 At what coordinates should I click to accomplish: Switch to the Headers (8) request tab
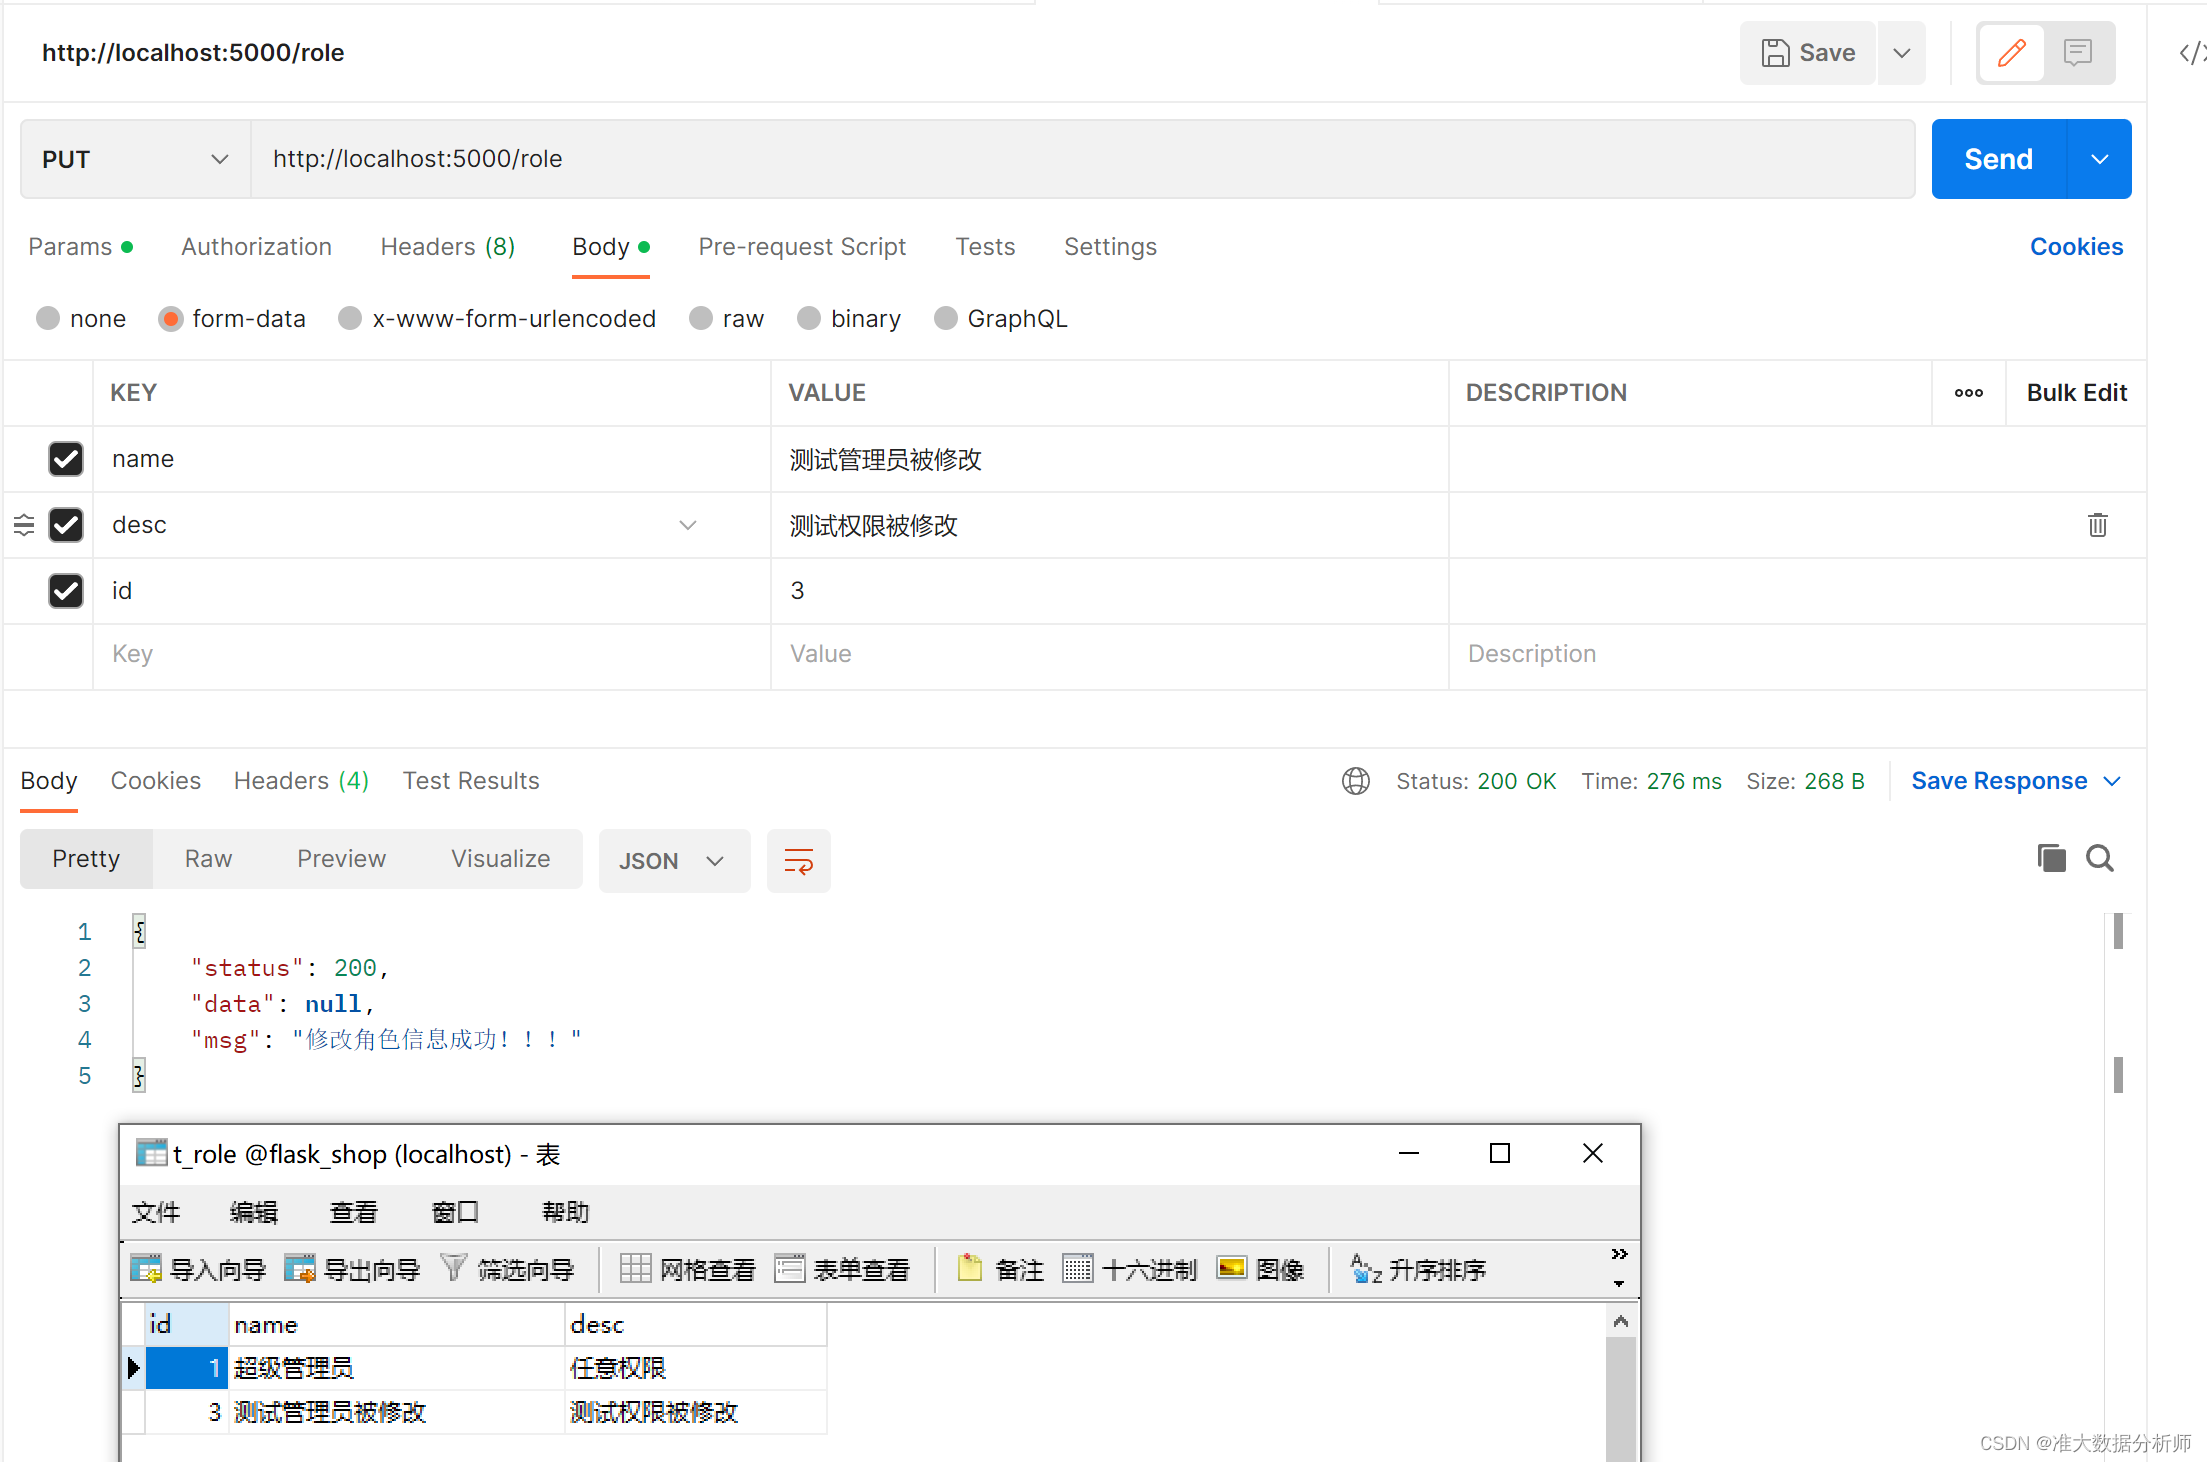(x=447, y=247)
